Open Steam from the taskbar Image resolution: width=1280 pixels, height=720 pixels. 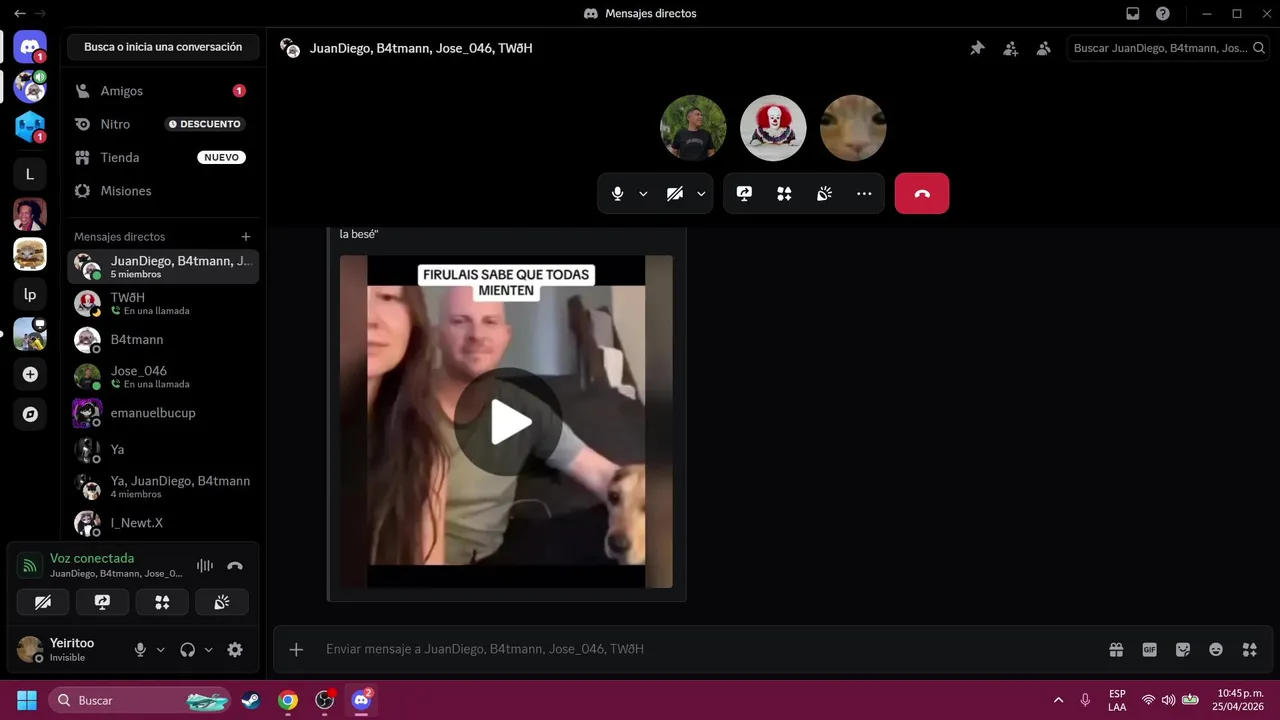pos(251,700)
